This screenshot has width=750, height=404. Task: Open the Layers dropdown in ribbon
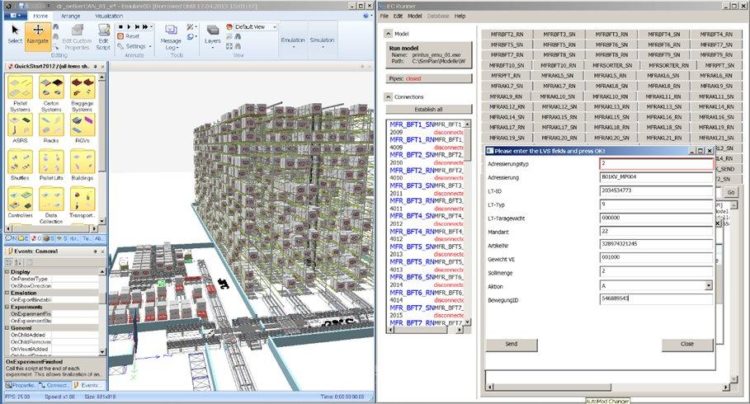pyautogui.click(x=213, y=35)
